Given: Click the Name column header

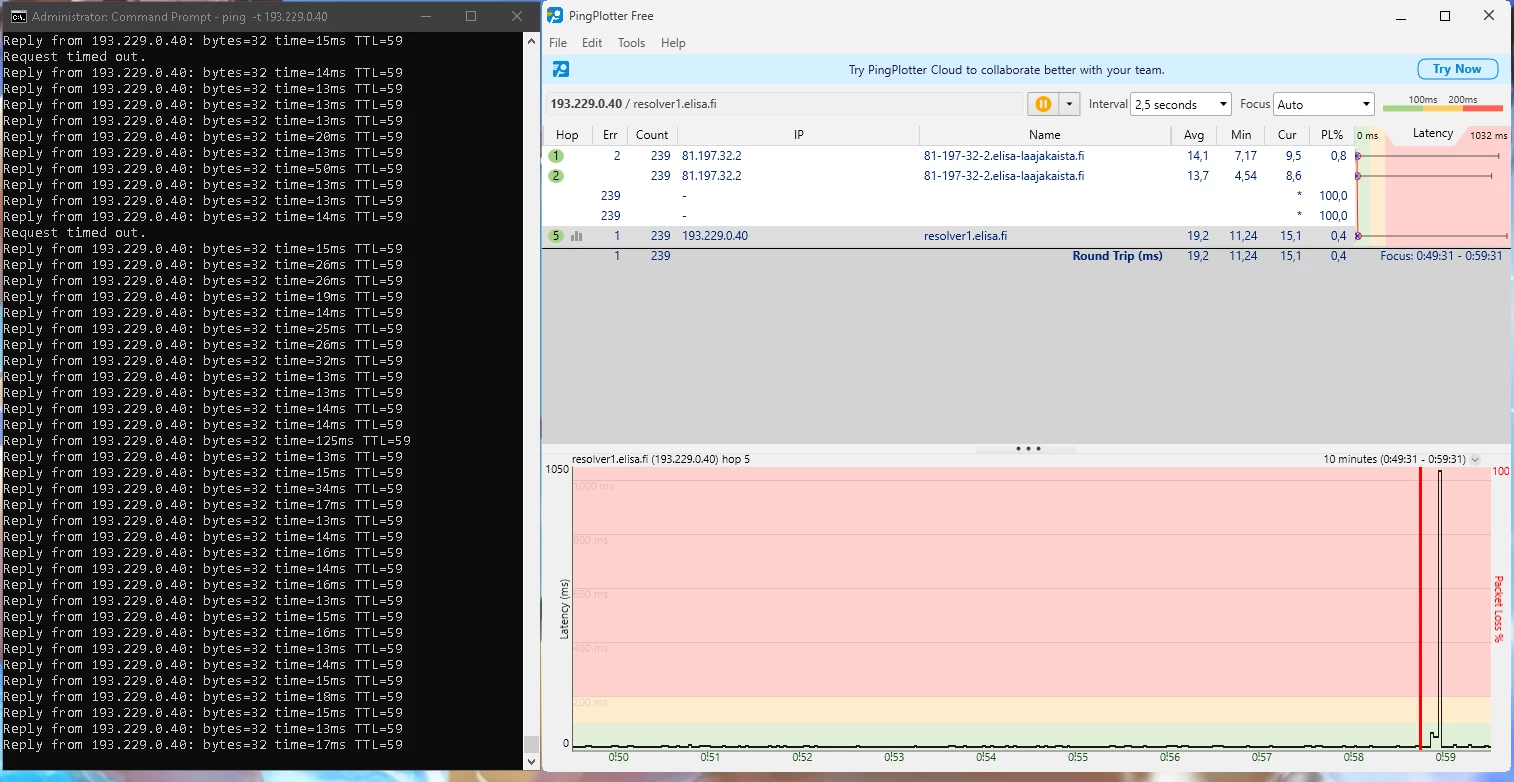Looking at the screenshot, I should [1045, 135].
